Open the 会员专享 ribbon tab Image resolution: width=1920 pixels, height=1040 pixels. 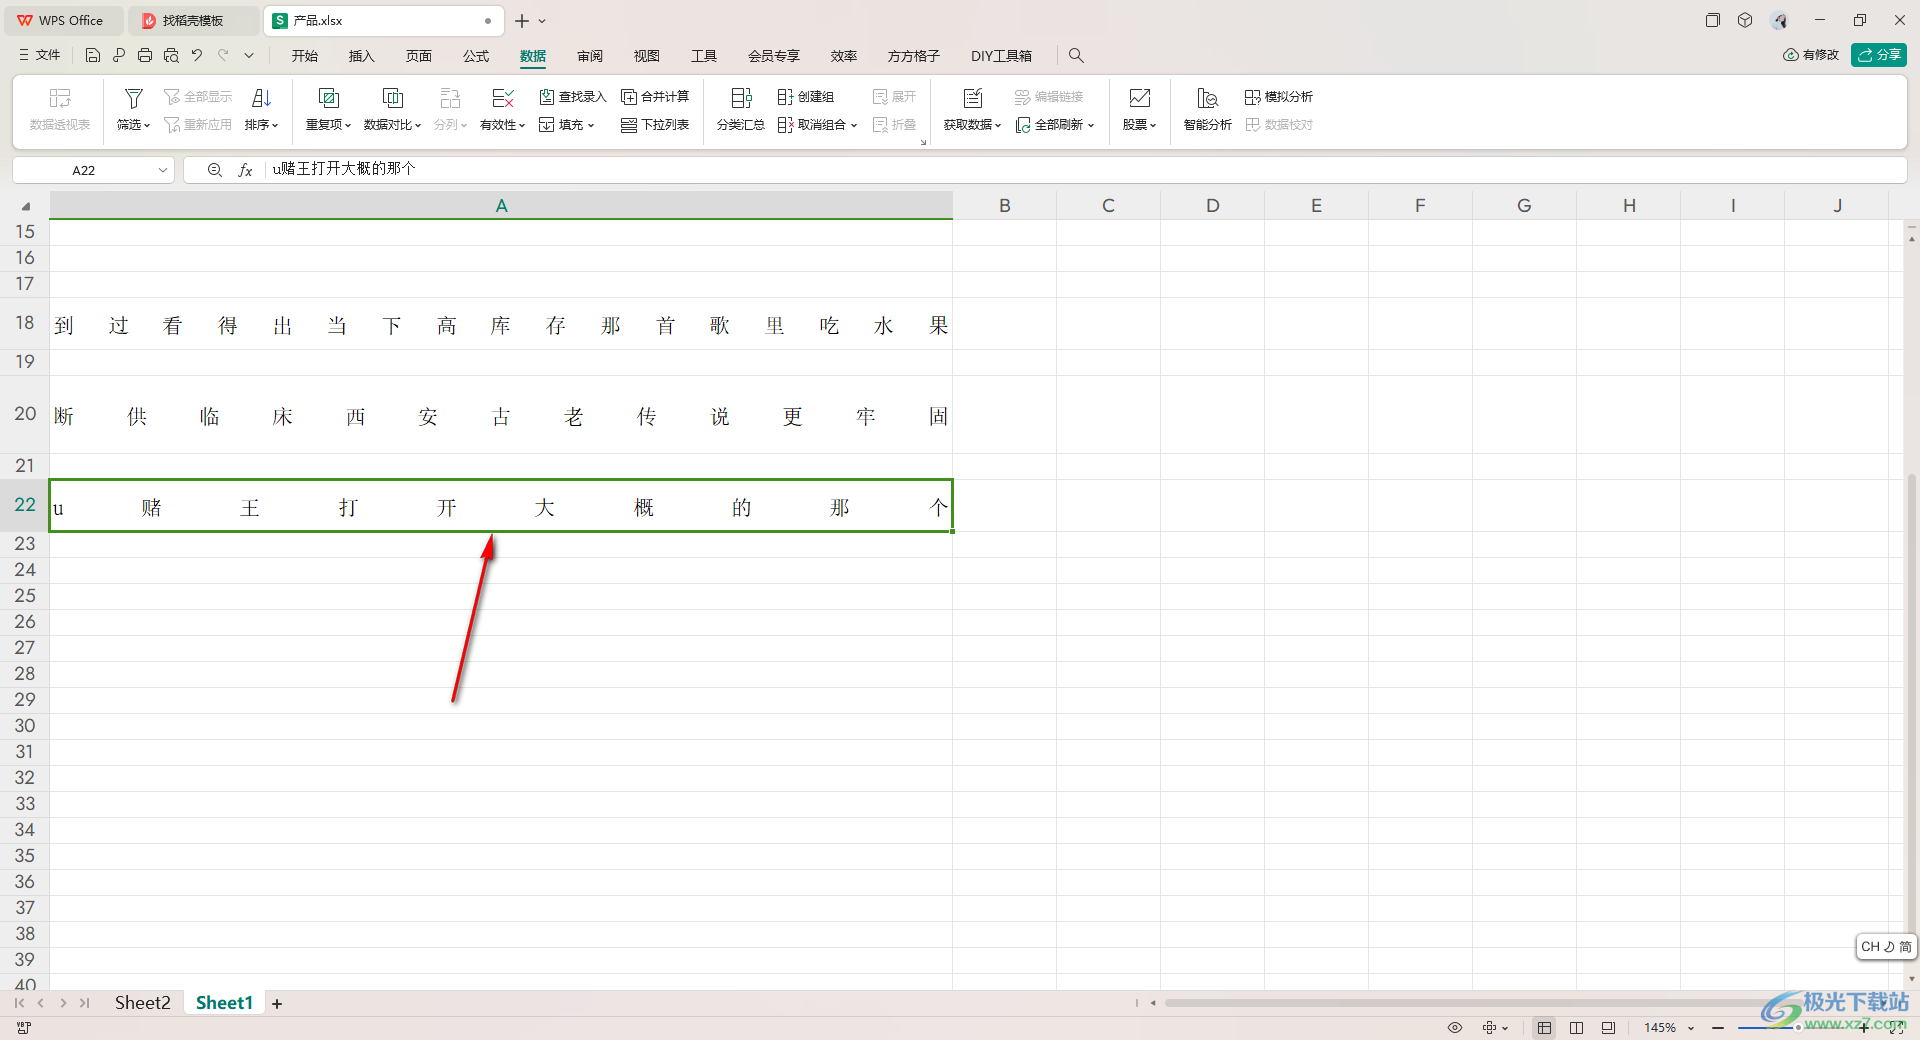(x=774, y=56)
